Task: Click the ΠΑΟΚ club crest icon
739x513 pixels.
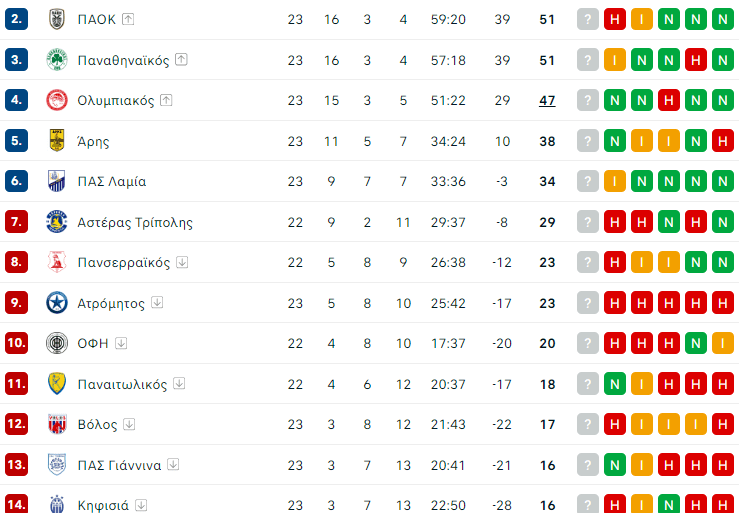Action: click(x=56, y=19)
